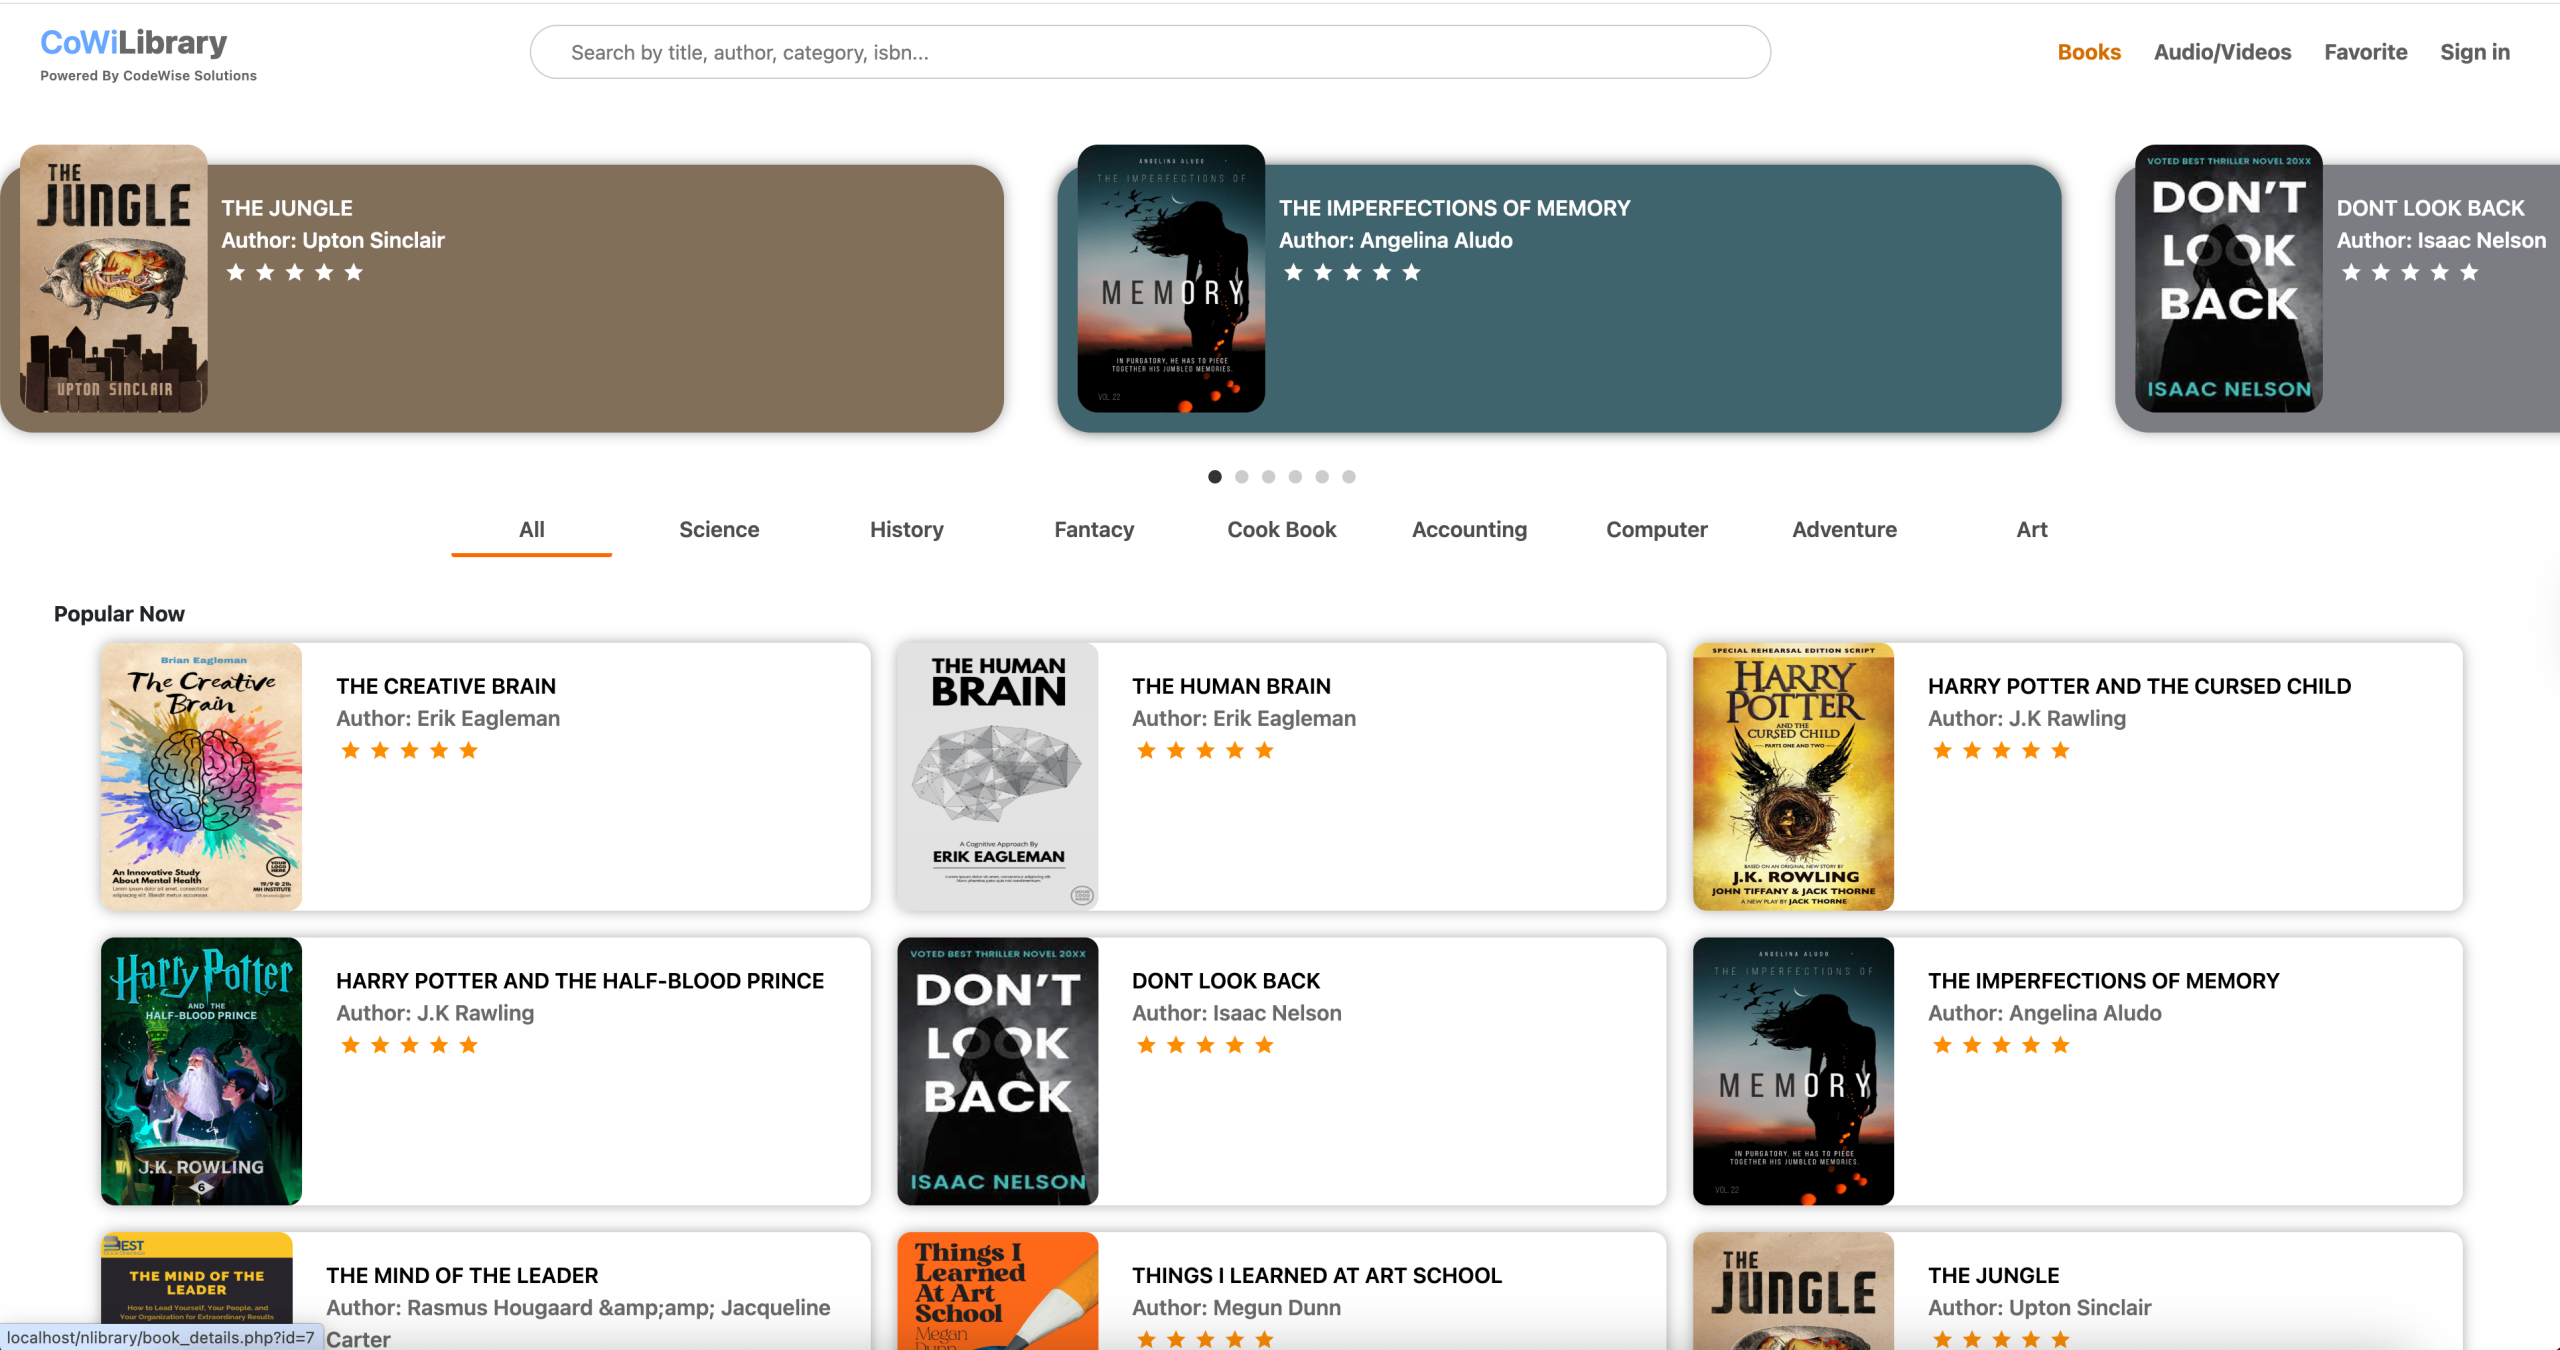Open The Mind of the Leader cover
The image size is (2560, 1350).
pyautogui.click(x=197, y=1290)
